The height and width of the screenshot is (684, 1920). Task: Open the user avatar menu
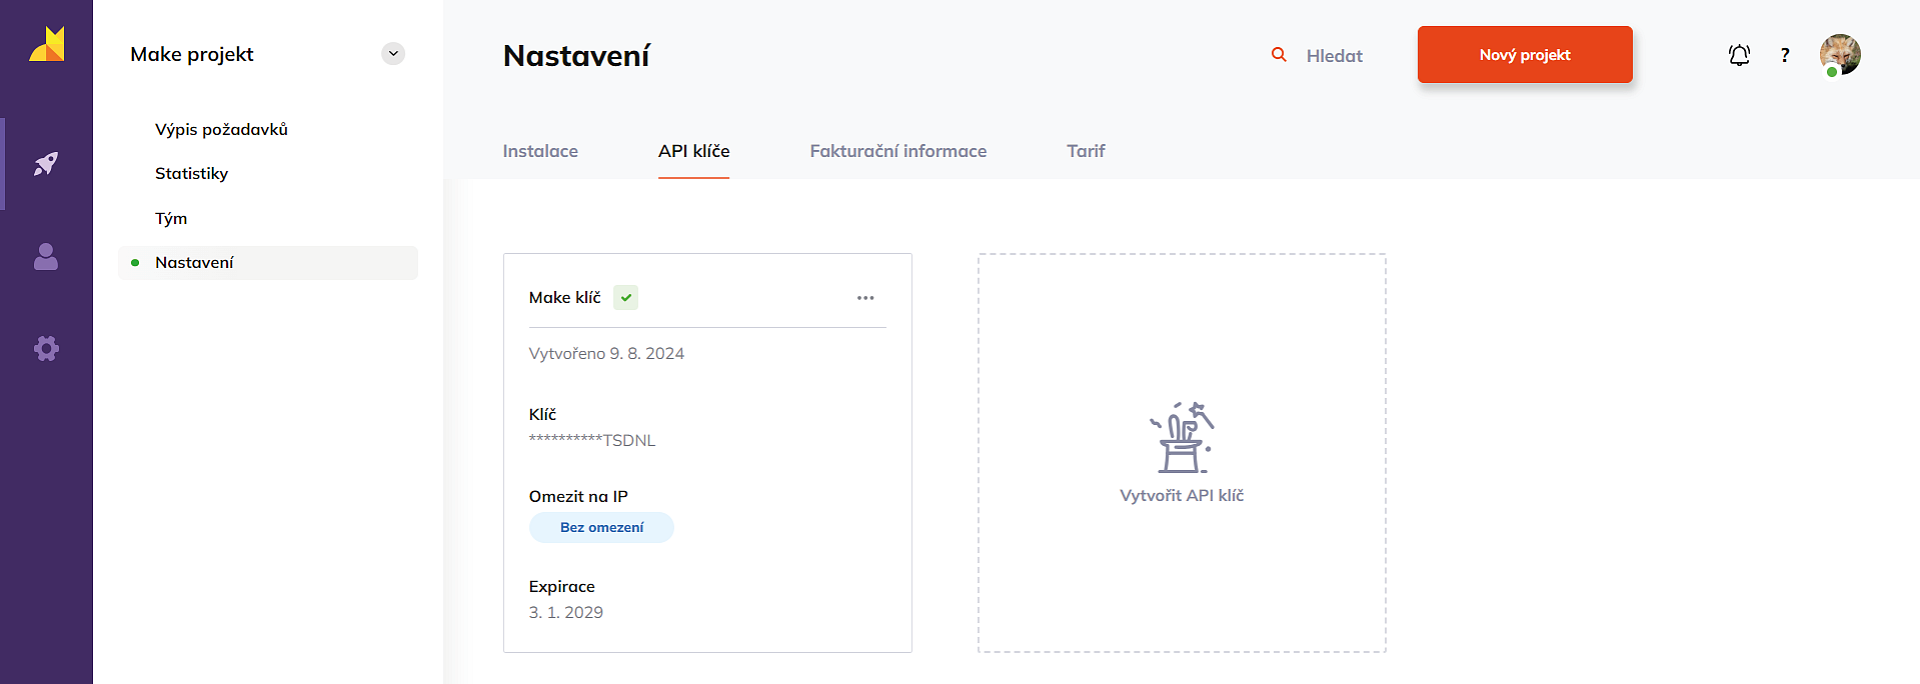[x=1839, y=55]
